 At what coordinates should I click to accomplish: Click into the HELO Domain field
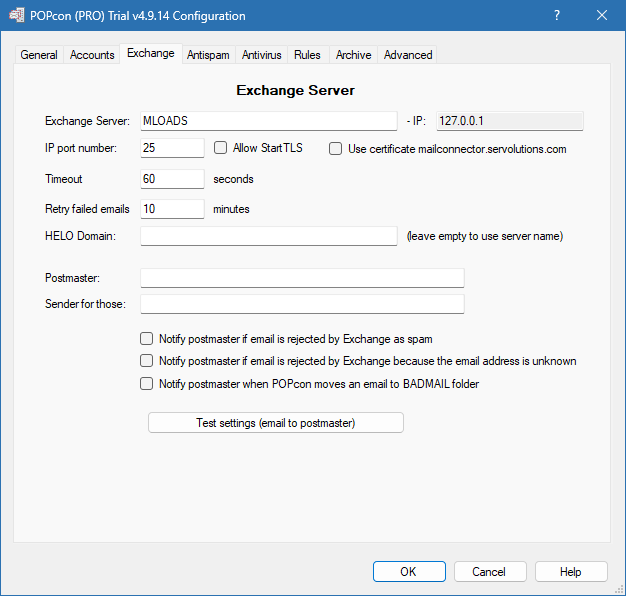268,236
